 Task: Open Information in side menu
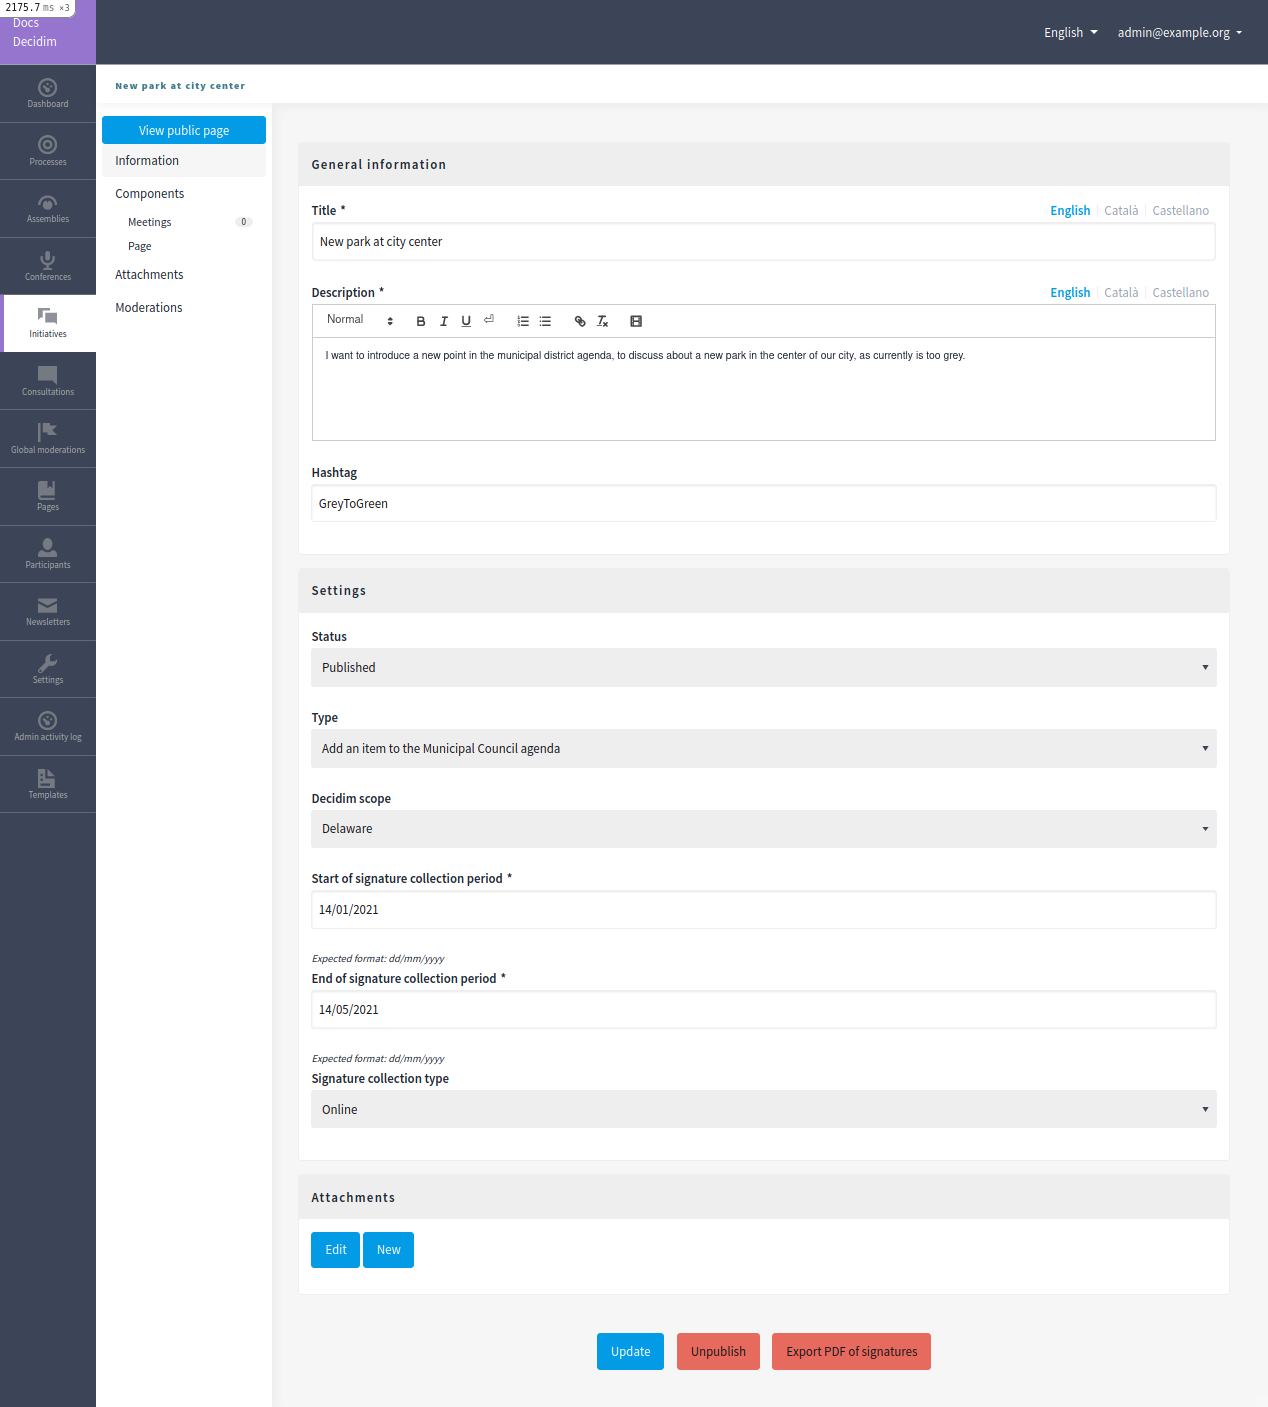(x=184, y=160)
